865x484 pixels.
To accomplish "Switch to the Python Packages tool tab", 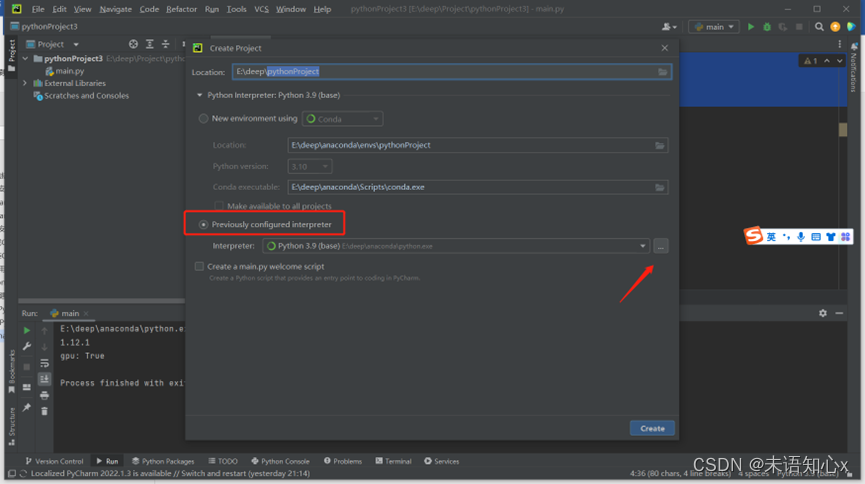I will tap(163, 461).
